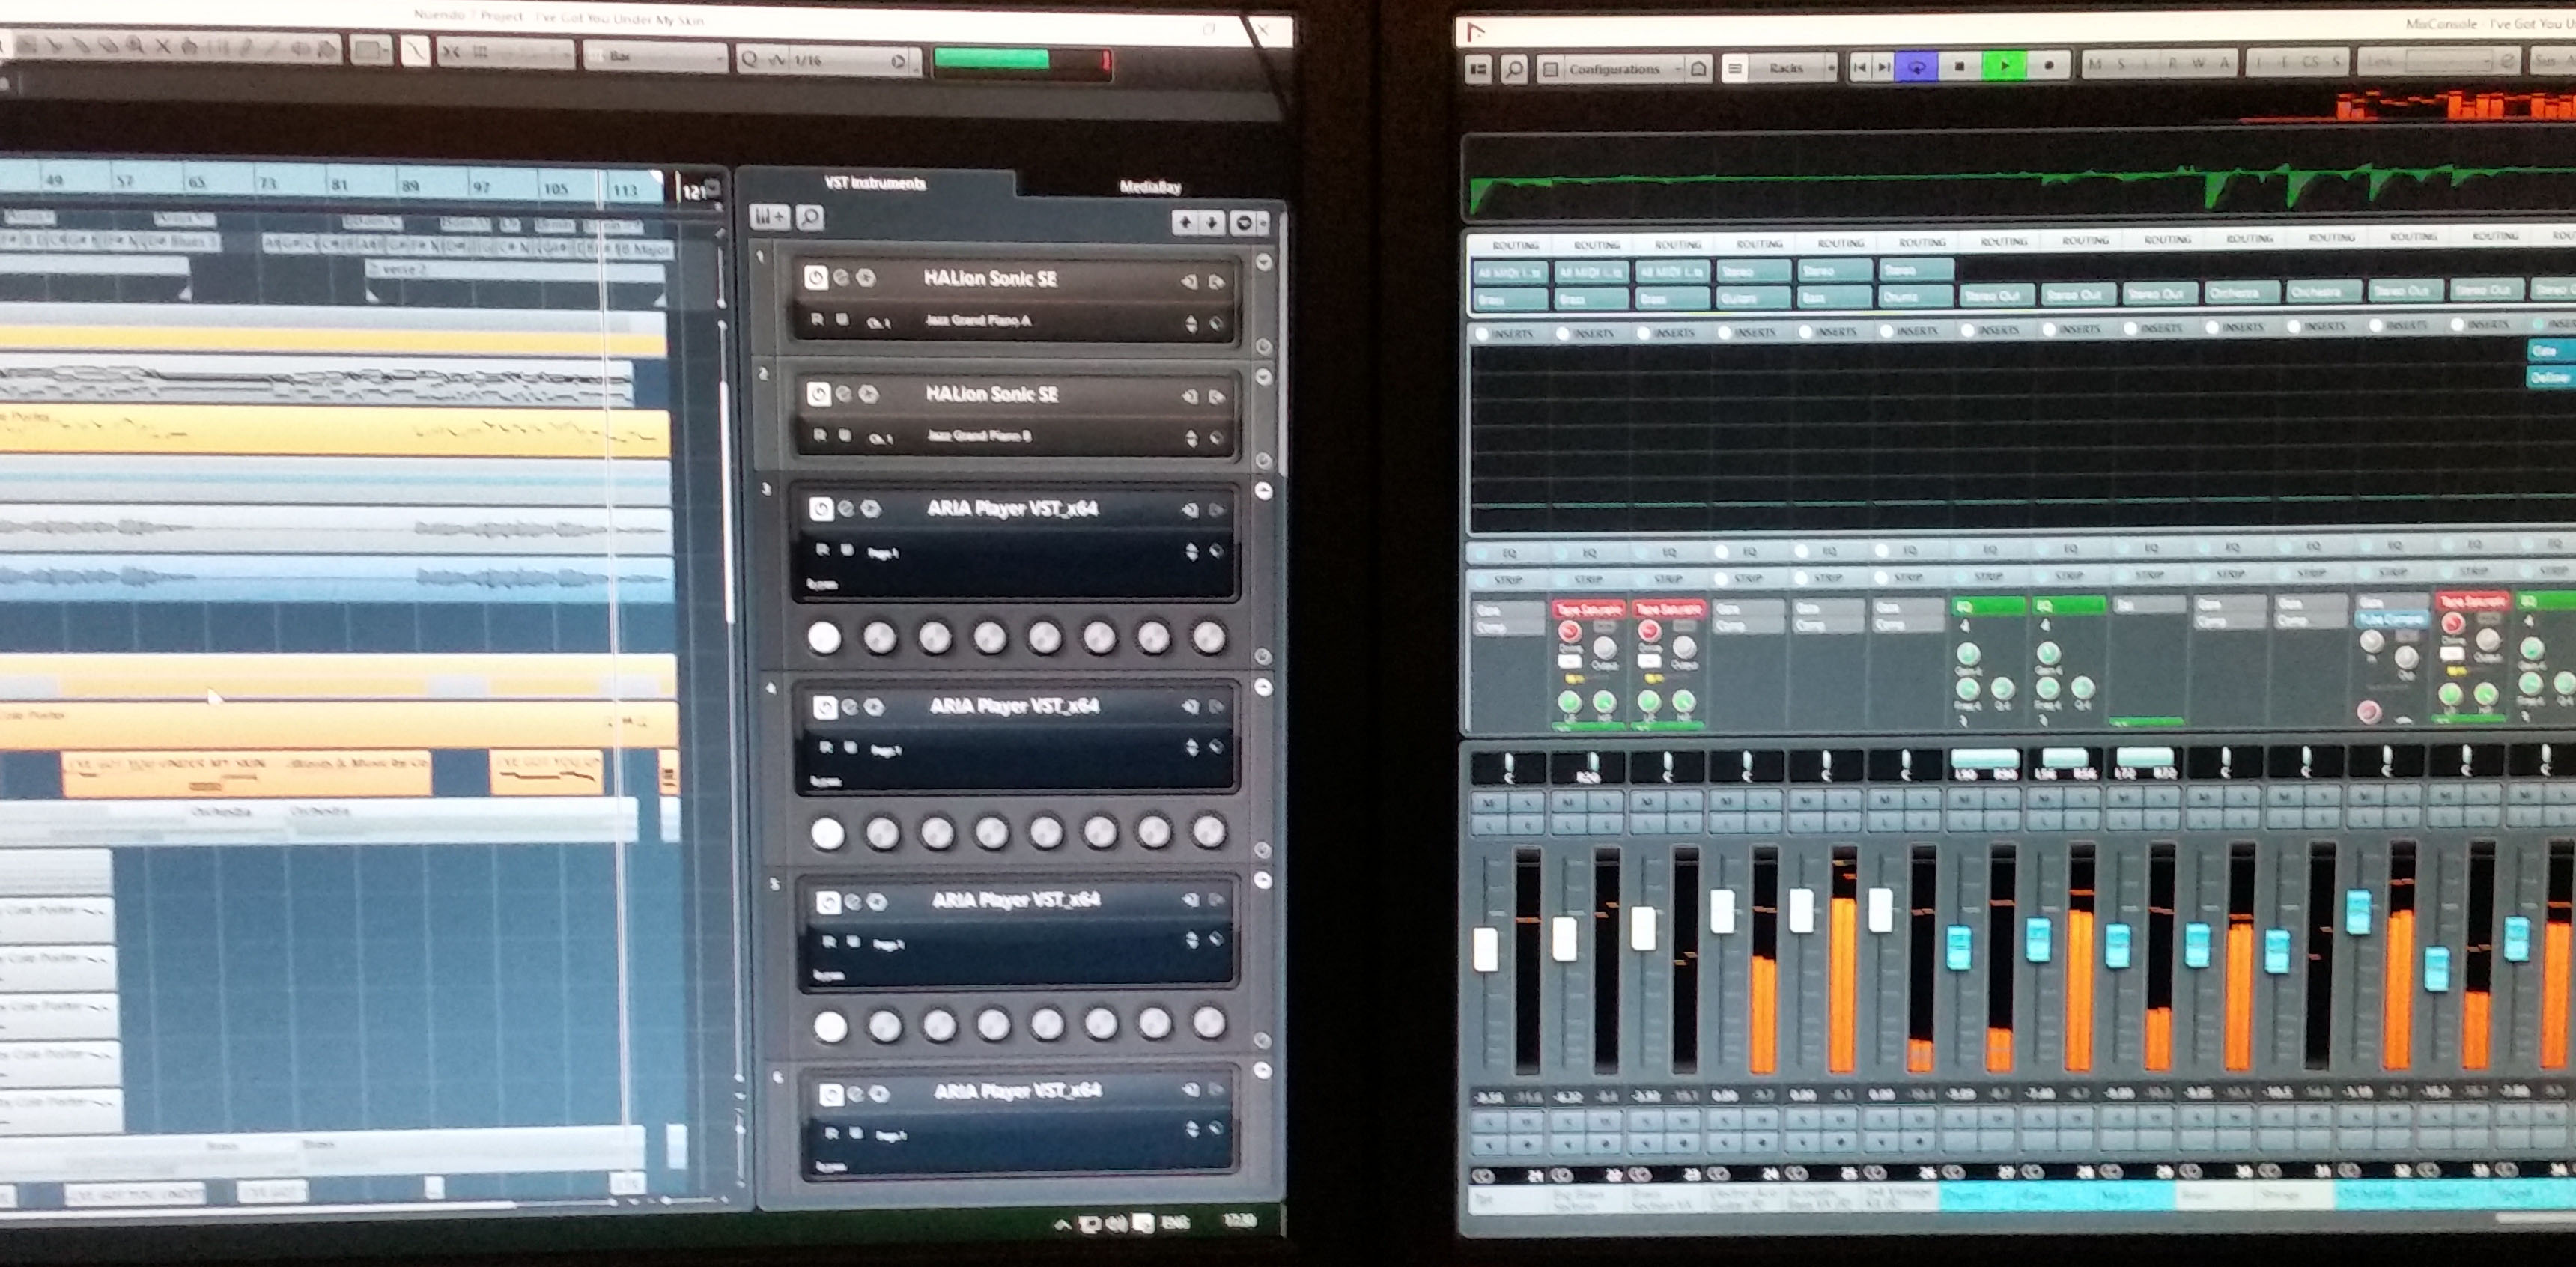Click the up arrow in VST rack header
Viewport: 2576px width, 1267px height.
(x=1185, y=222)
